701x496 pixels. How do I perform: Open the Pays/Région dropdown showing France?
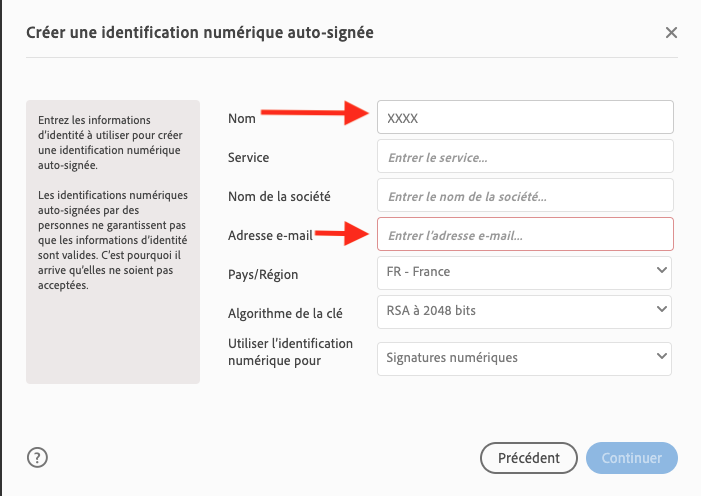(524, 271)
